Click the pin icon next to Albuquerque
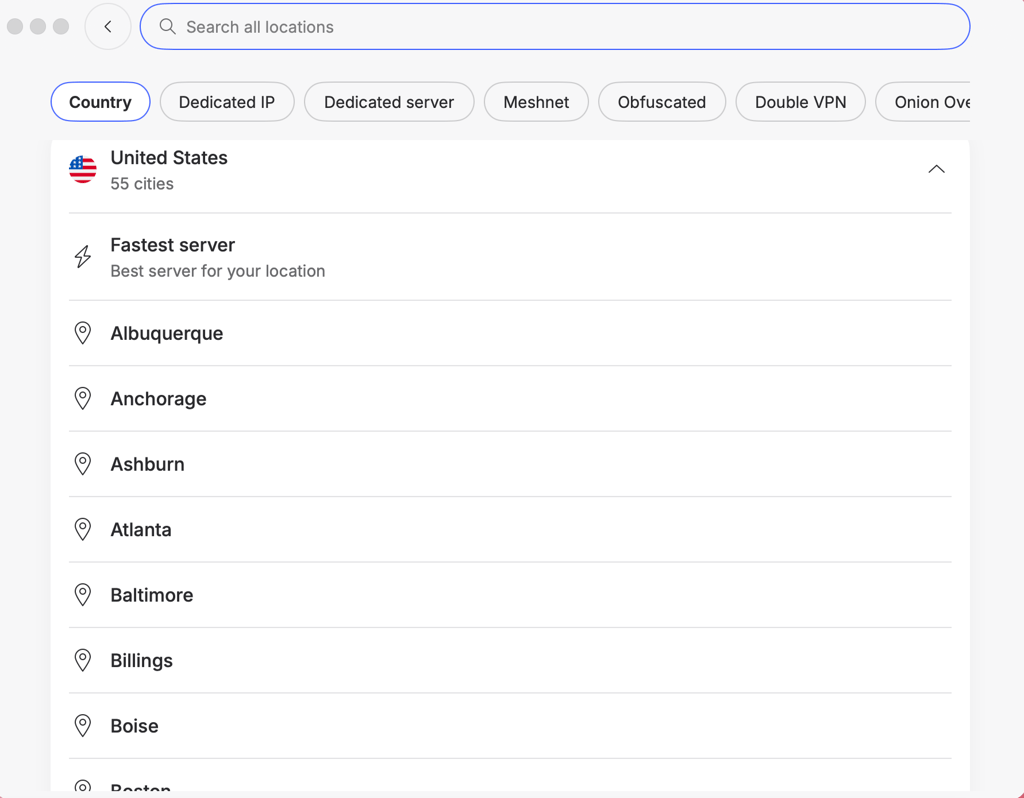 pyautogui.click(x=83, y=333)
